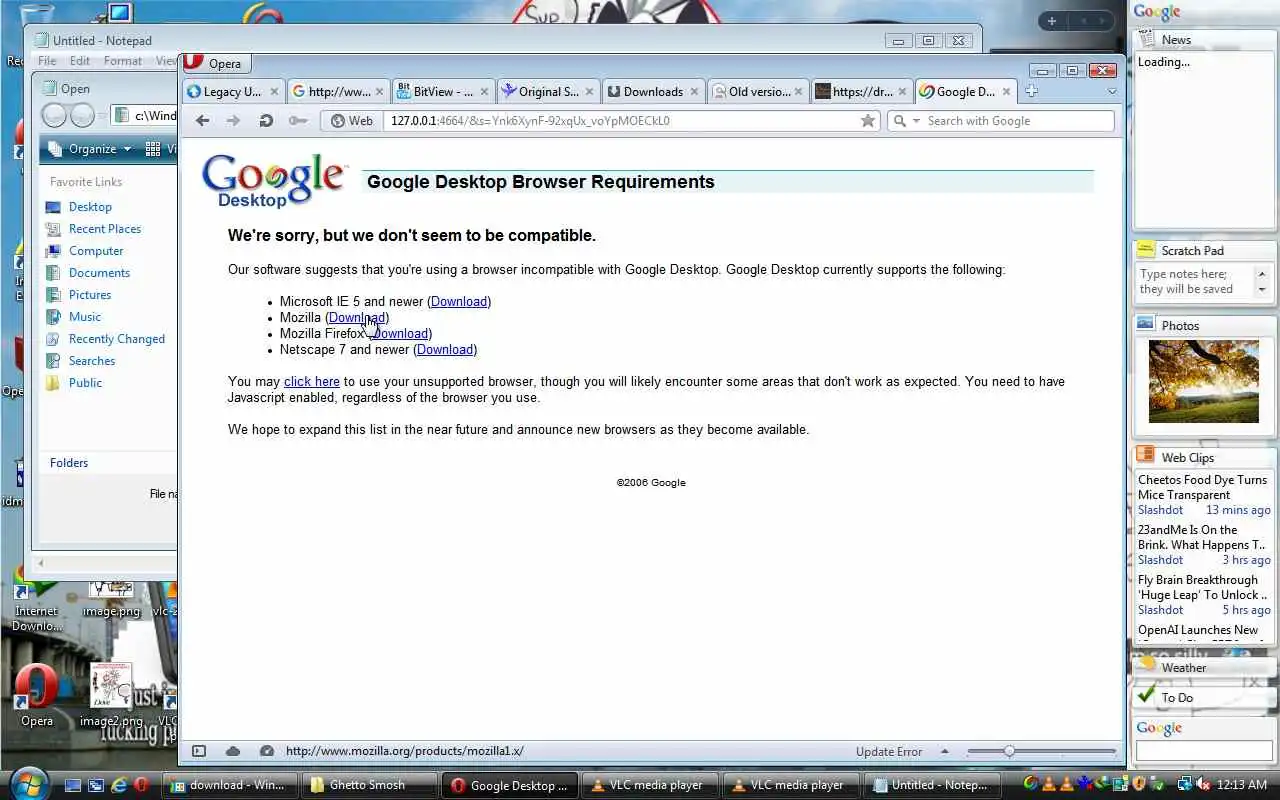Close the https://dr... tab
This screenshot has height=800, width=1280.
point(902,91)
